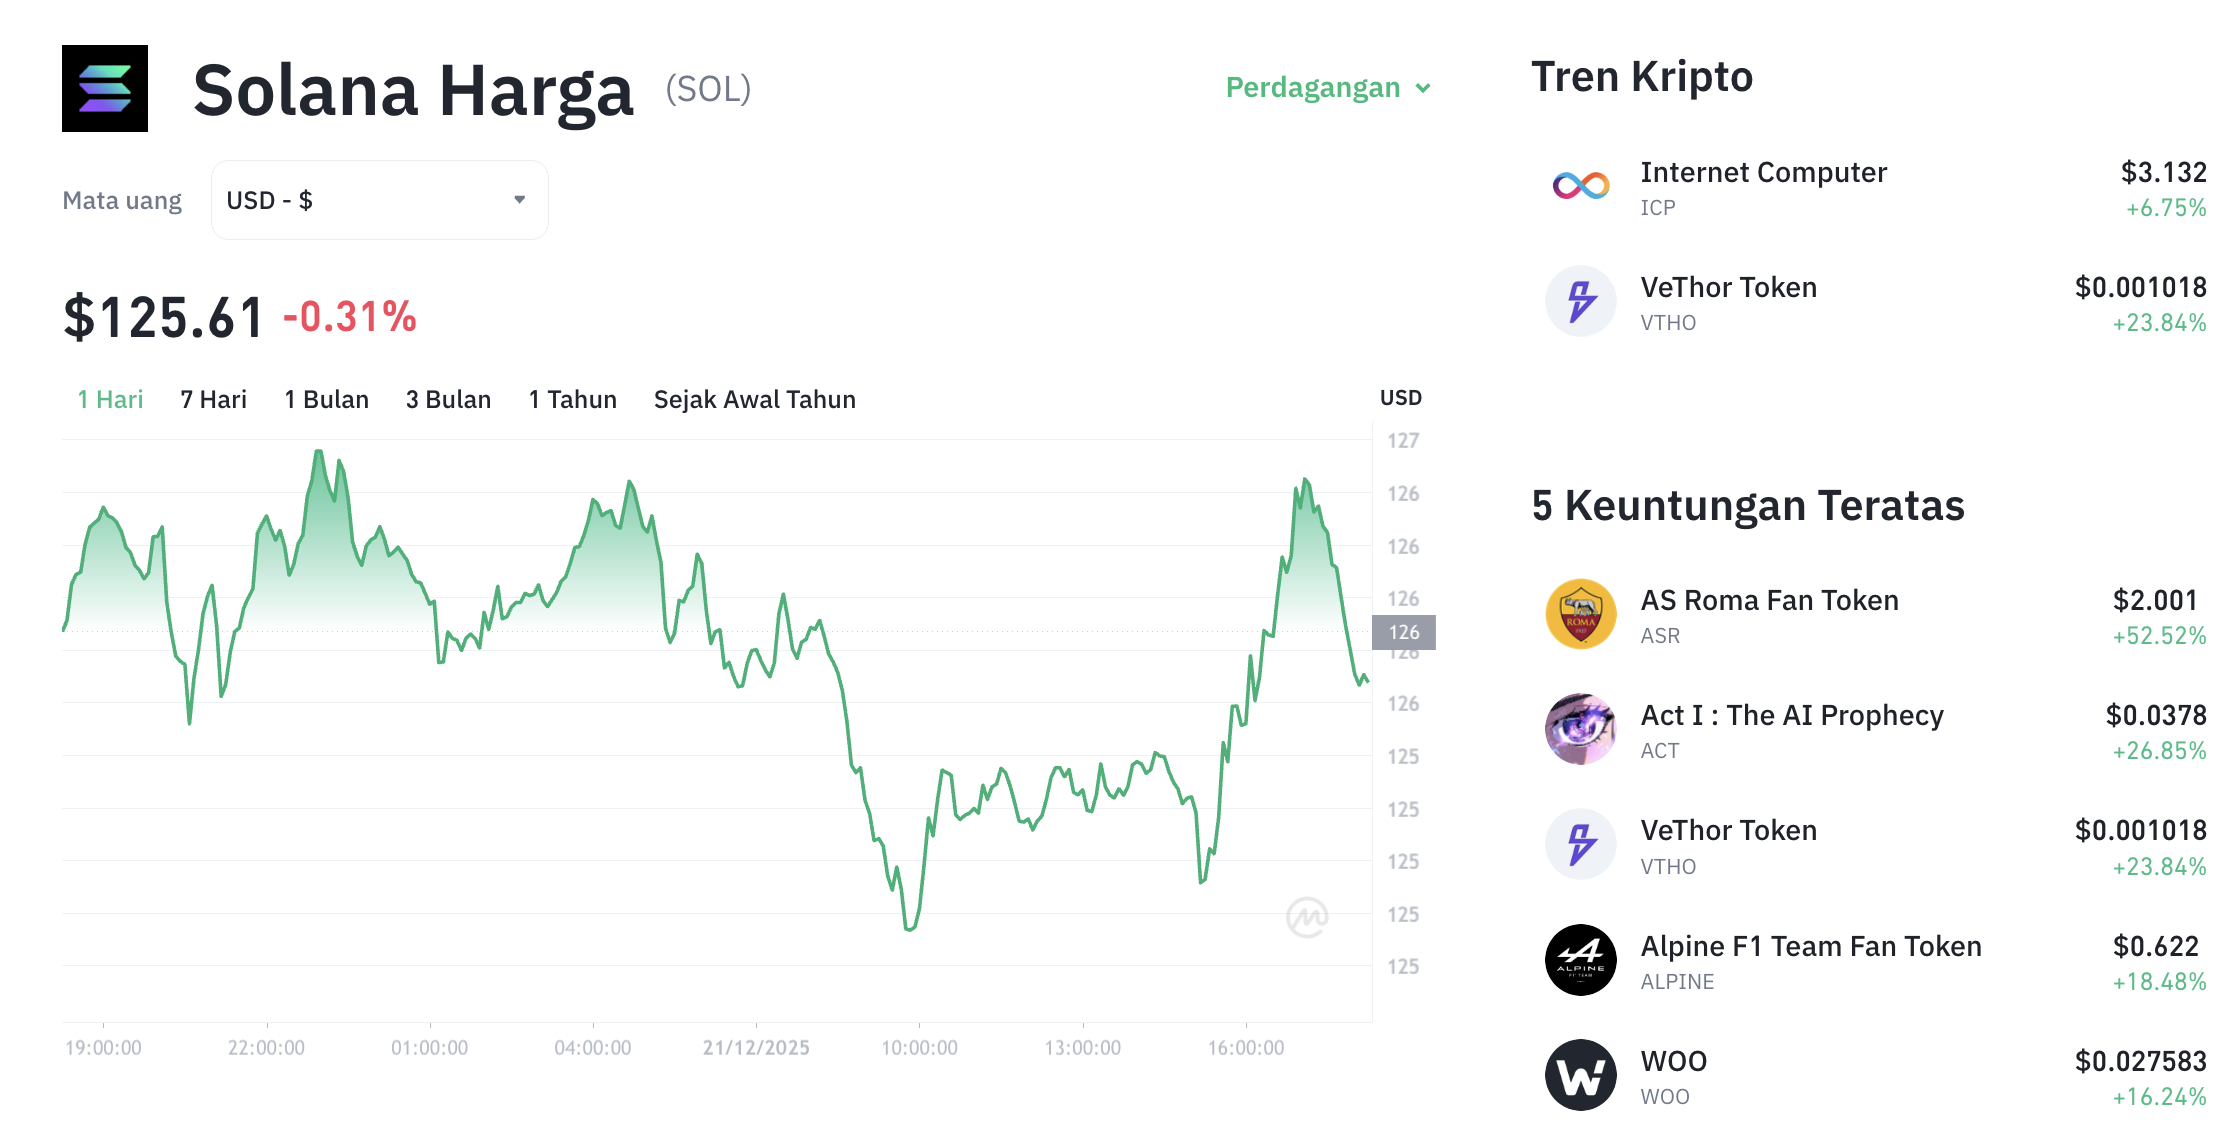Open the Mata uang currency dropdown

379,199
